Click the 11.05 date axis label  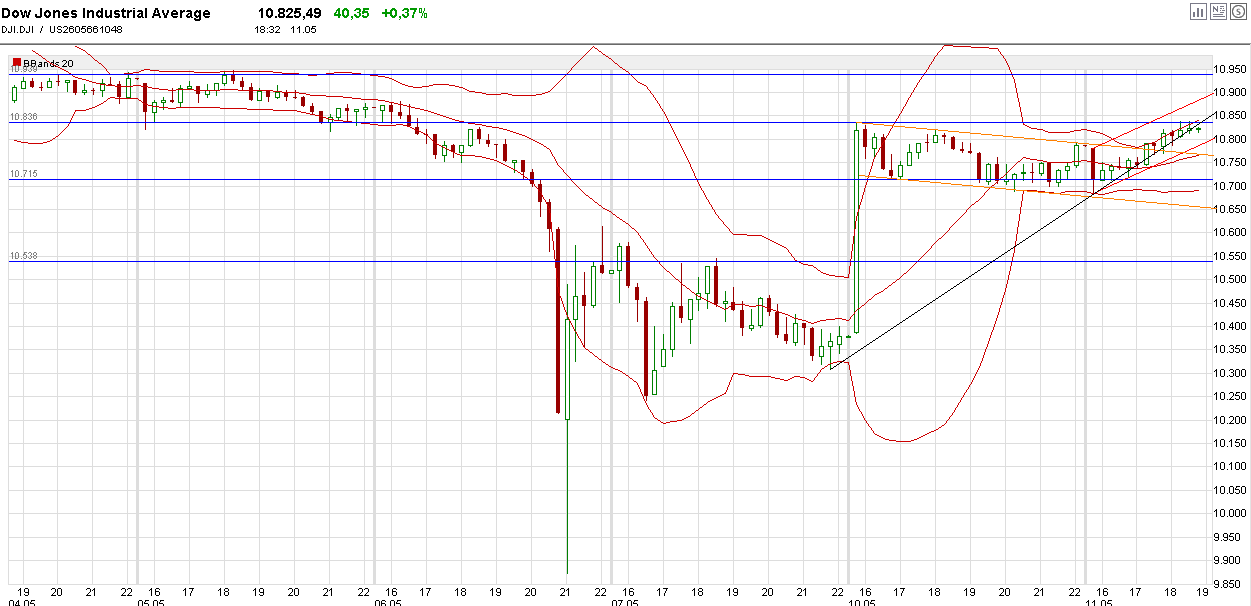click(1099, 603)
